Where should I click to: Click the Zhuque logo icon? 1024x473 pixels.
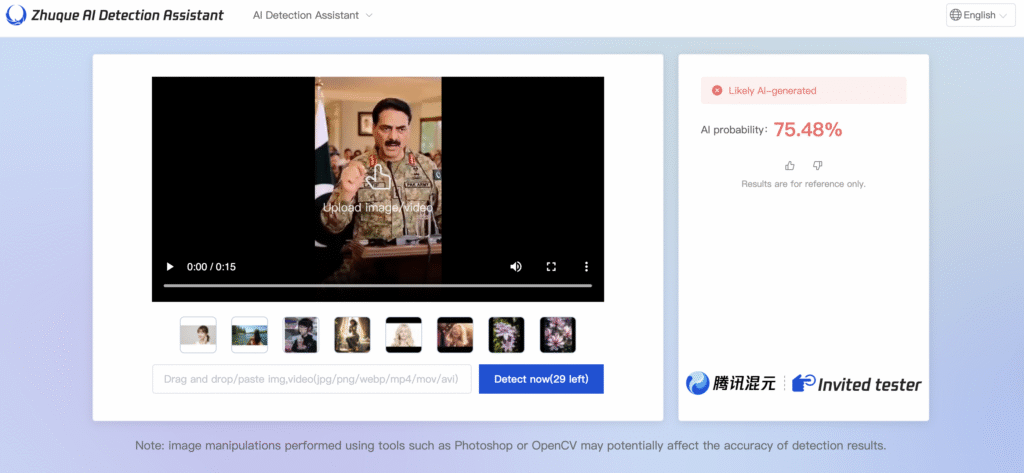pos(16,15)
